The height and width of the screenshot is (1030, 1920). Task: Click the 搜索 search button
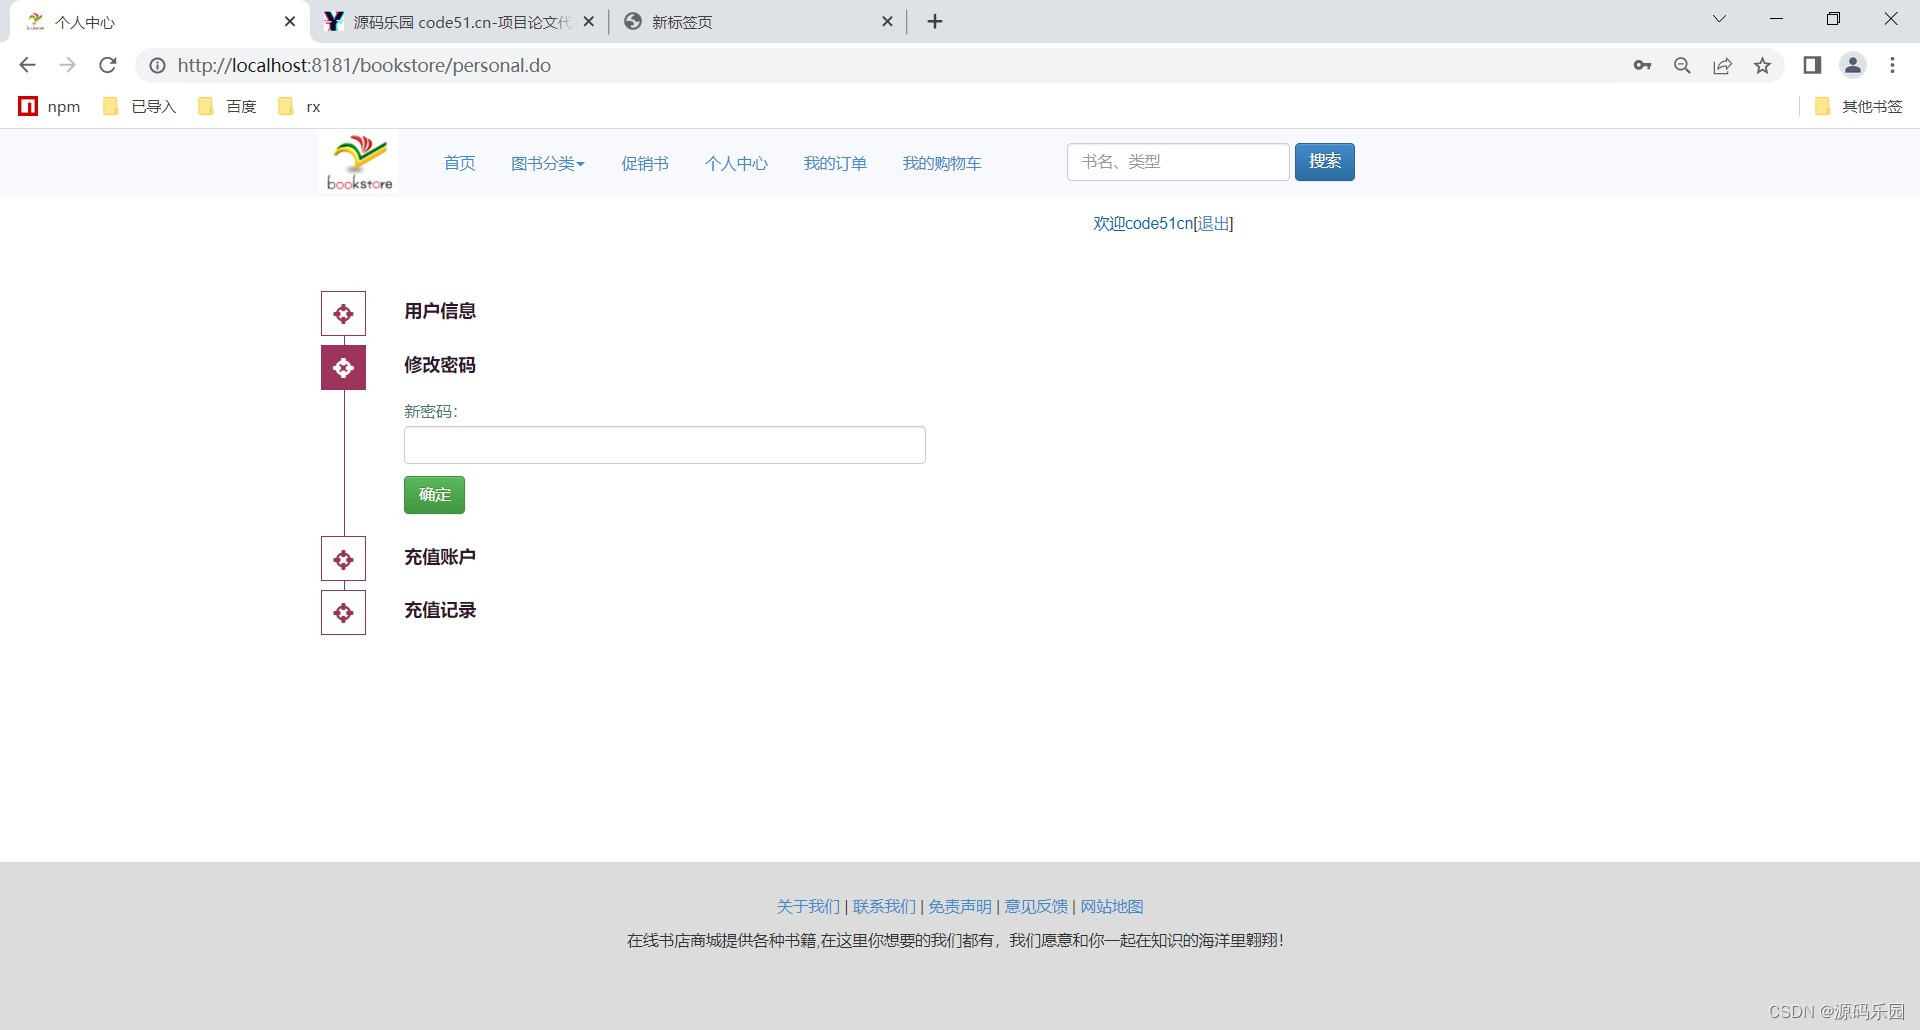pyautogui.click(x=1324, y=161)
